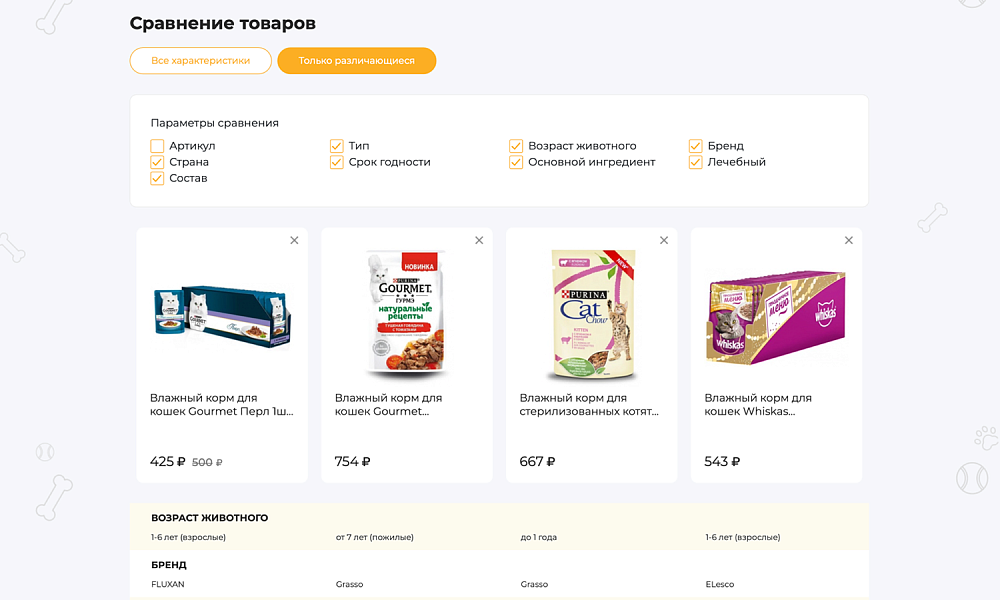Disable the Срок годности checkbox

point(337,162)
